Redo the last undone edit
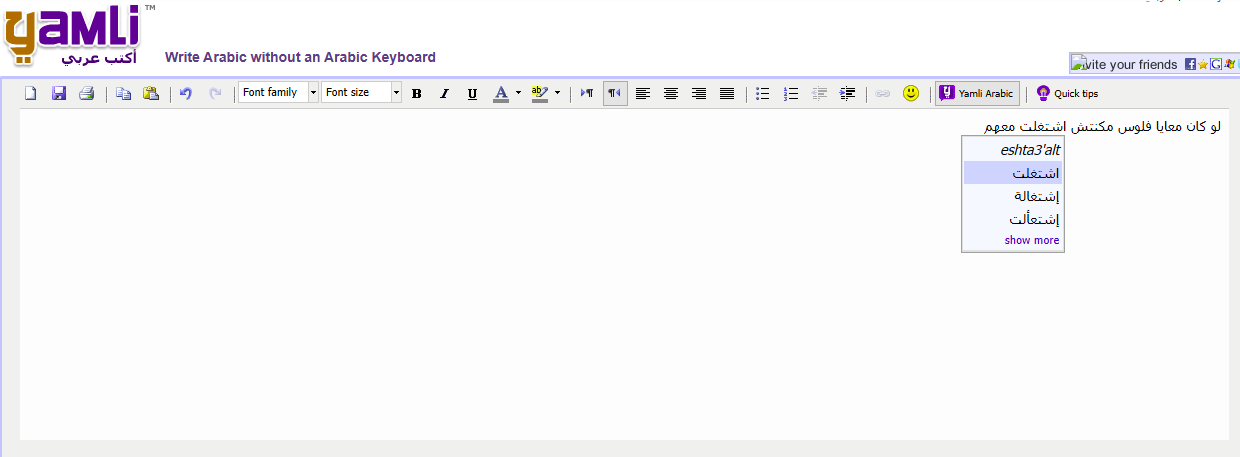The image size is (1240, 457). pos(215,93)
